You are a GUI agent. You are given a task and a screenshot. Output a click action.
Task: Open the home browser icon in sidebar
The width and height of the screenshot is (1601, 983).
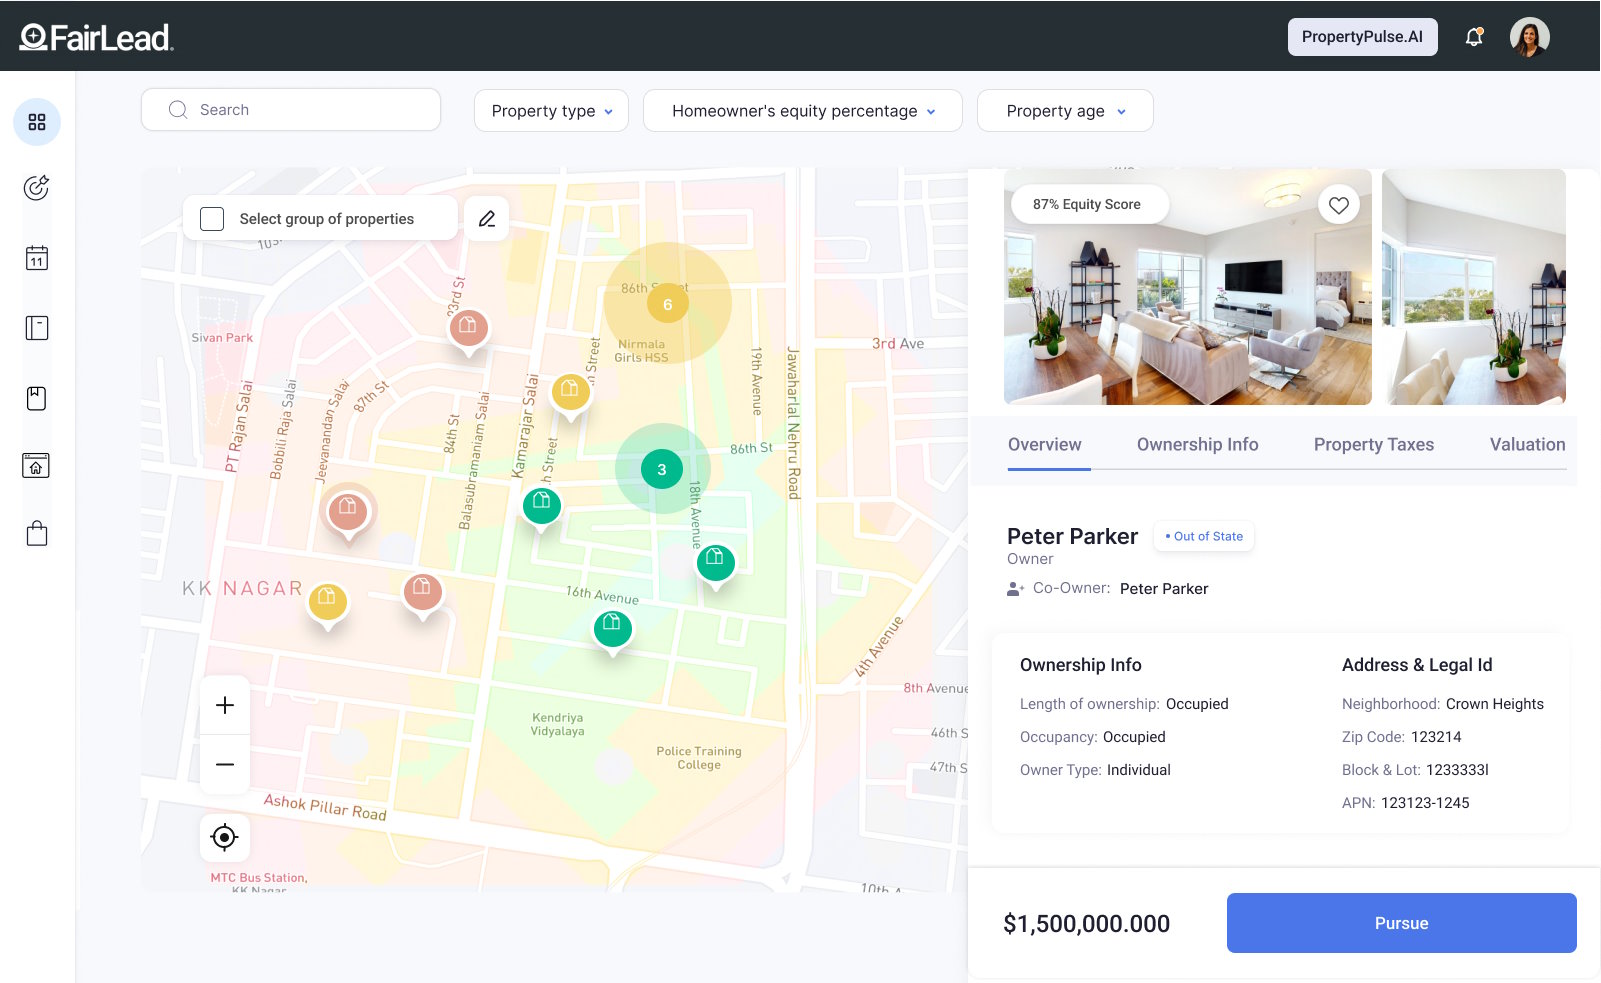pos(37,465)
